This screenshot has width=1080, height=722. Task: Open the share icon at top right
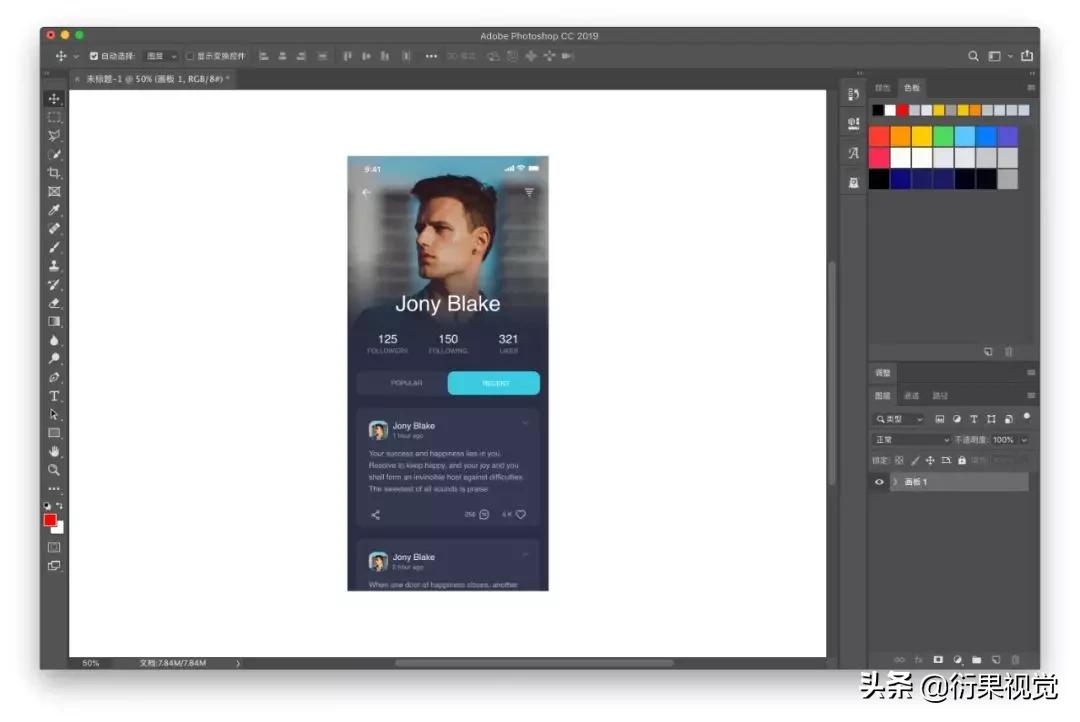[1027, 56]
